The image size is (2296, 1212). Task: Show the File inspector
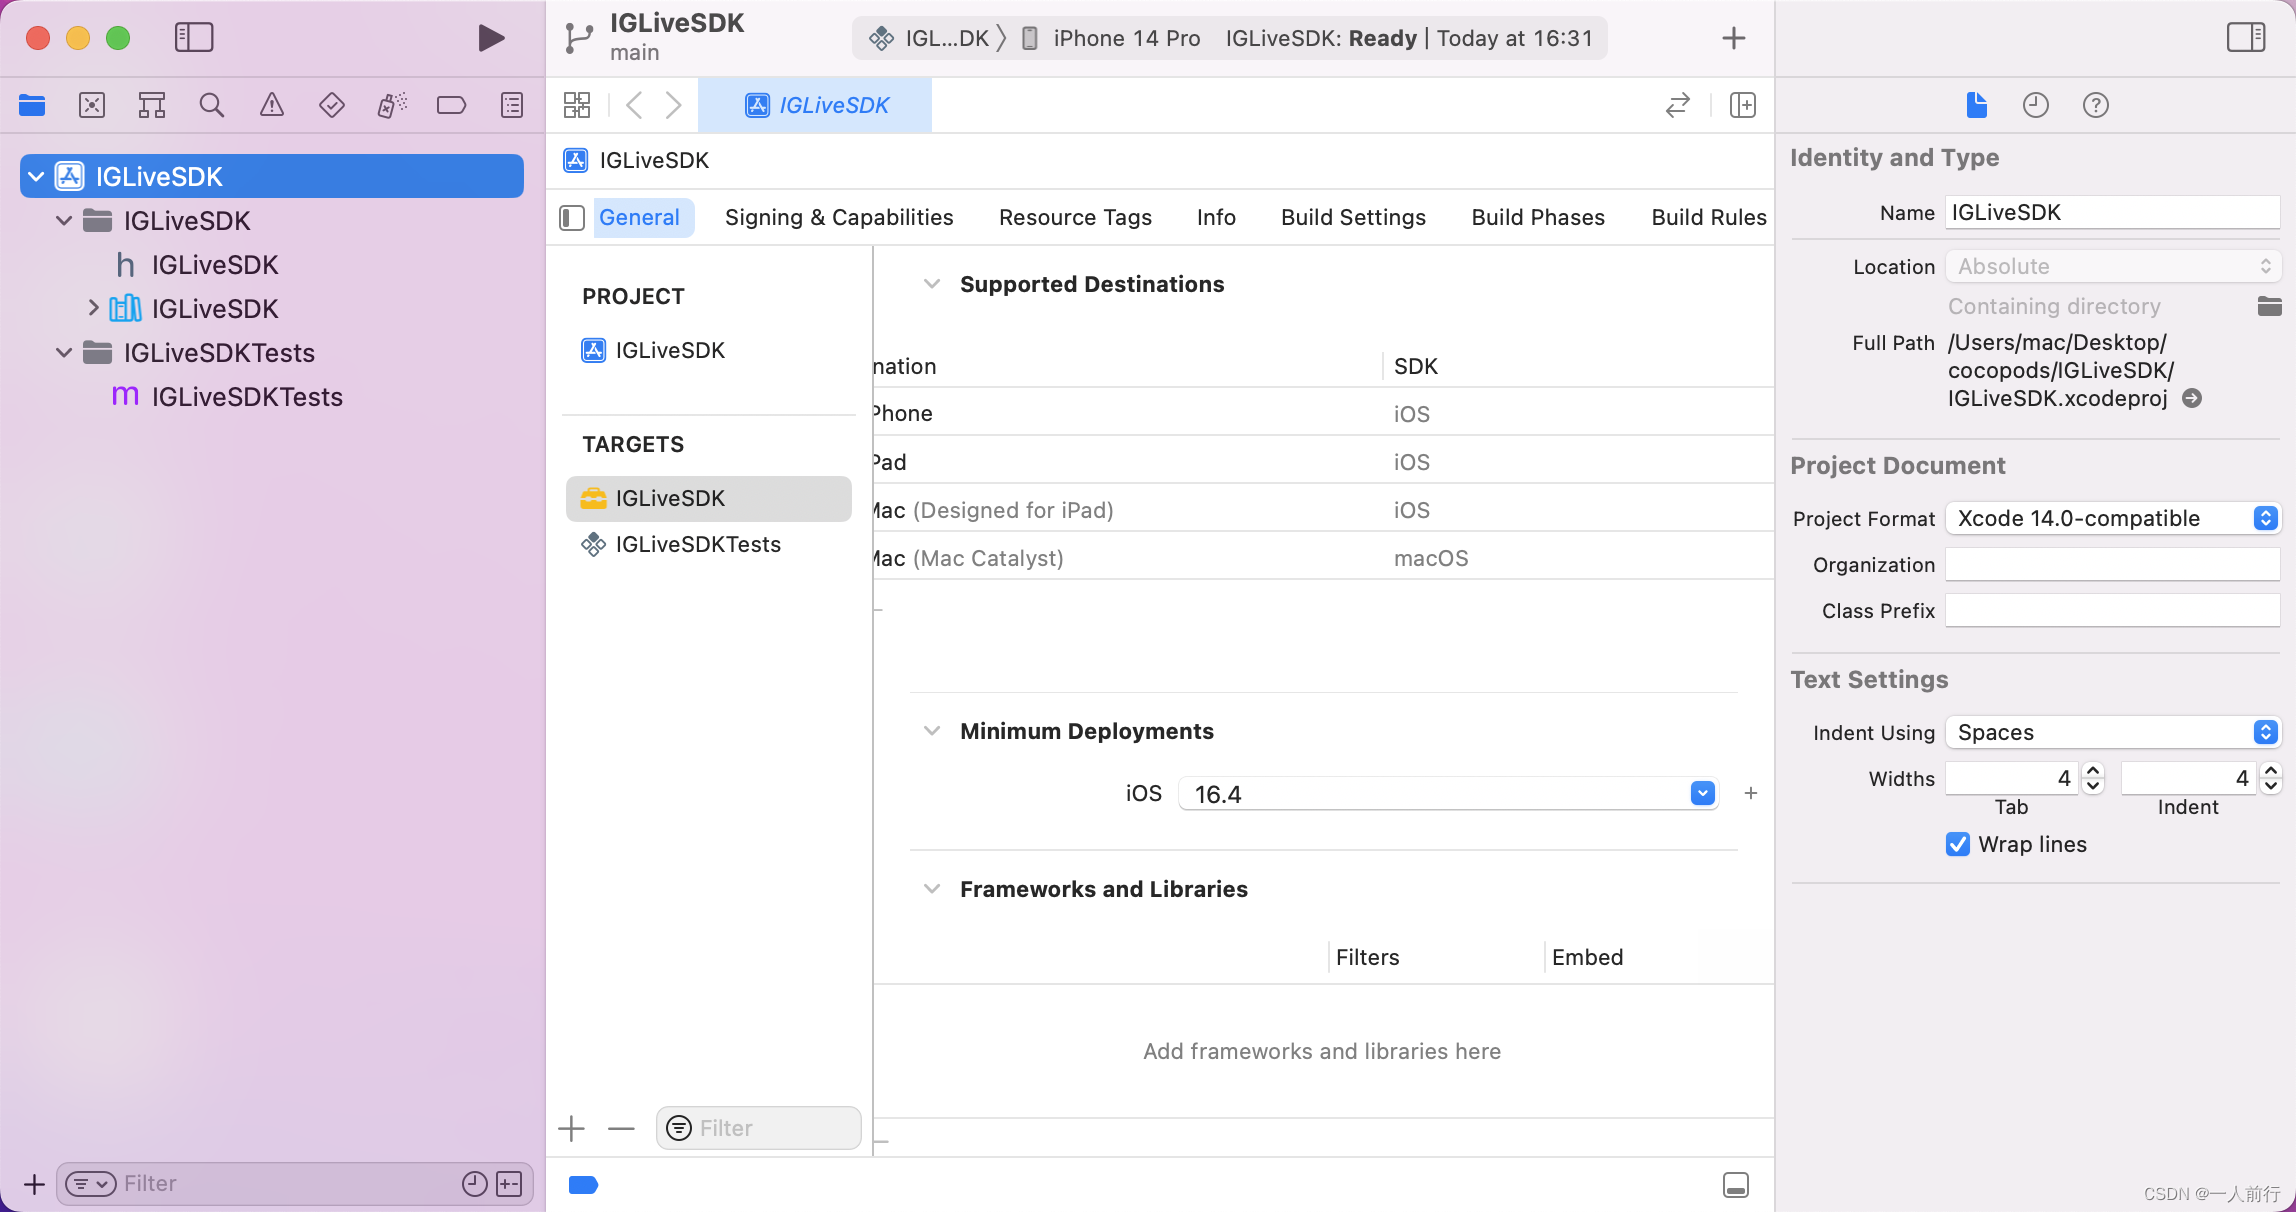(x=1977, y=105)
